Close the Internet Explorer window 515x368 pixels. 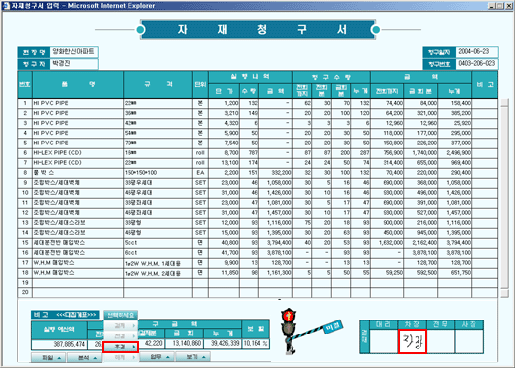(x=509, y=6)
